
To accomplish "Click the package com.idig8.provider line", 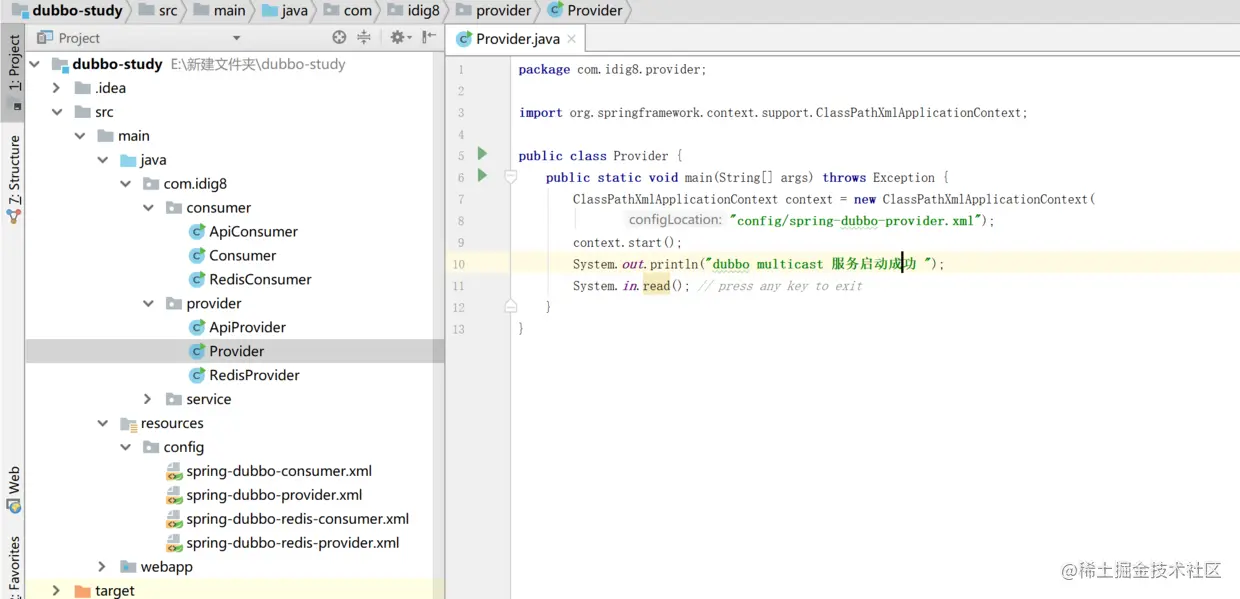I will pyautogui.click(x=612, y=70).
